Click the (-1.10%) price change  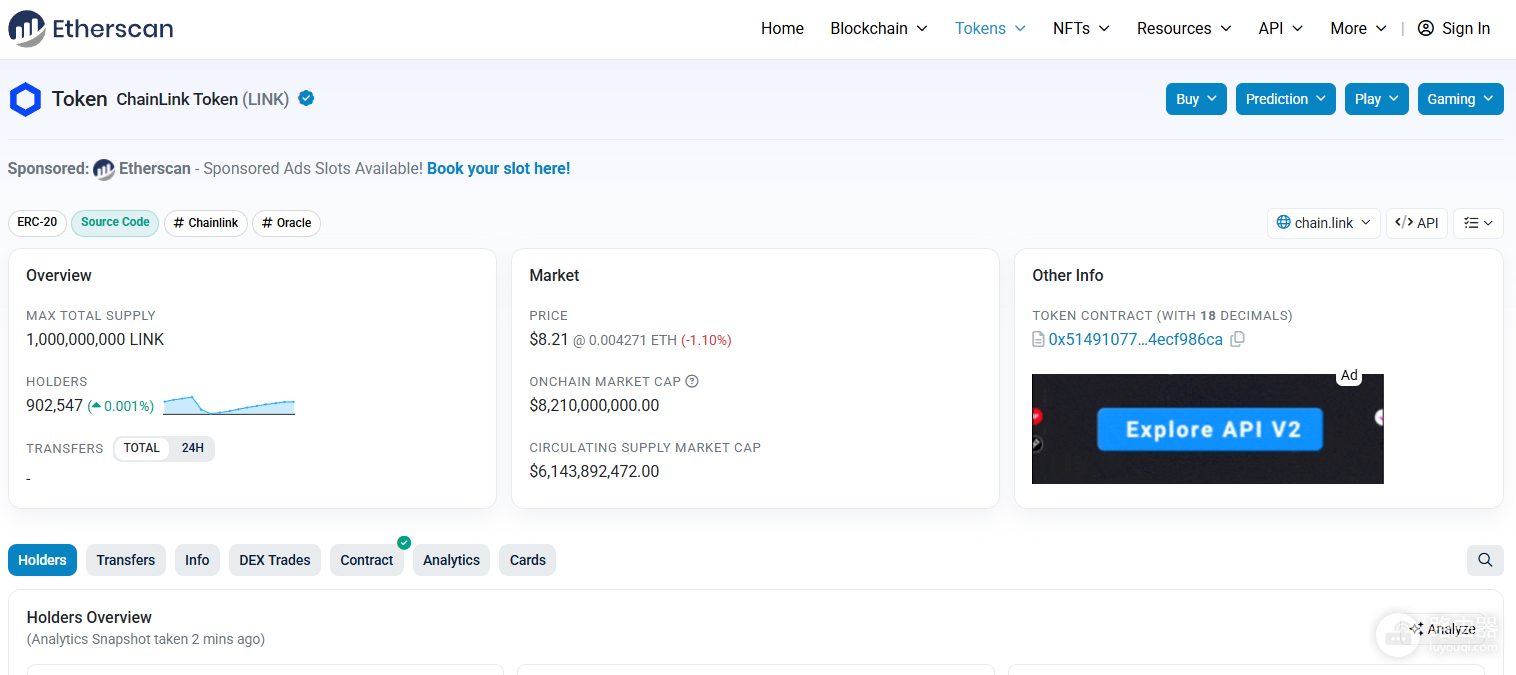pos(706,340)
